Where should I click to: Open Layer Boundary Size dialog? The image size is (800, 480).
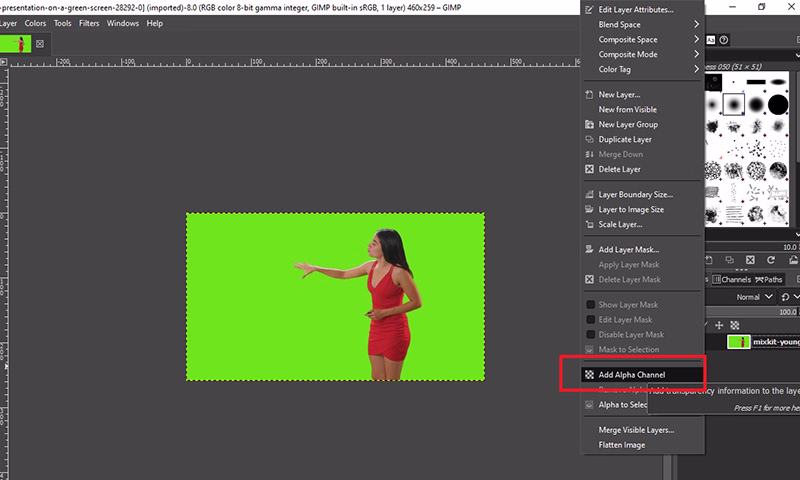click(x=642, y=194)
